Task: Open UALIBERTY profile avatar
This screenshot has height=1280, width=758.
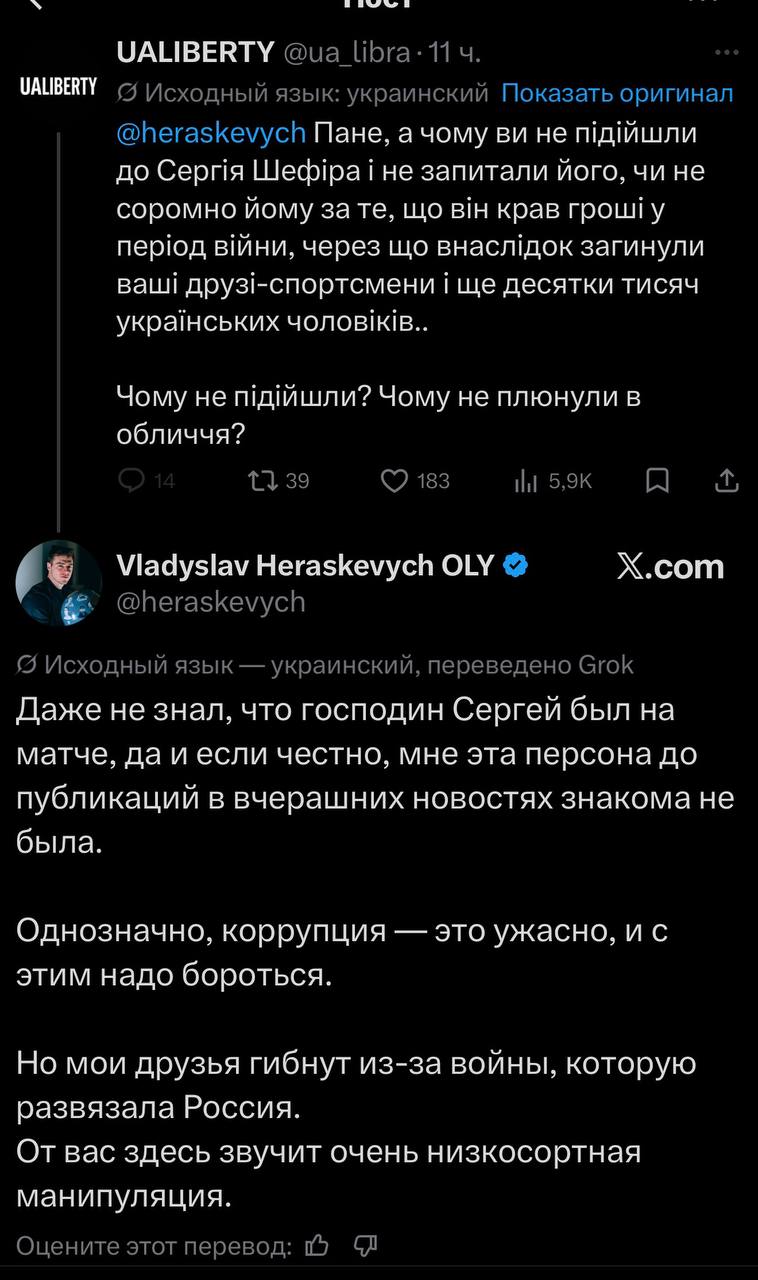Action: tap(58, 86)
